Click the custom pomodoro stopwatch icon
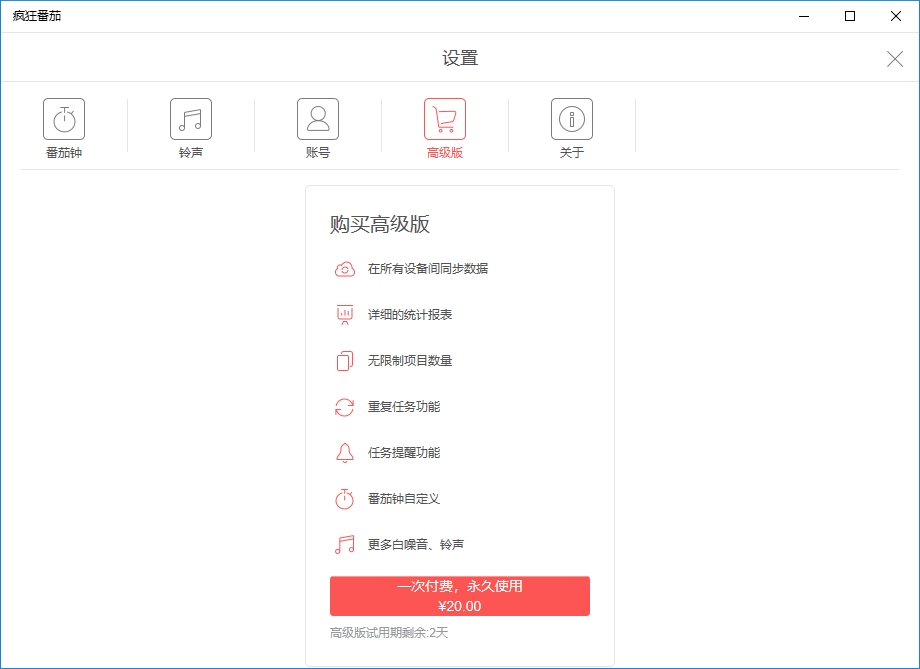This screenshot has width=920, height=669. [344, 499]
